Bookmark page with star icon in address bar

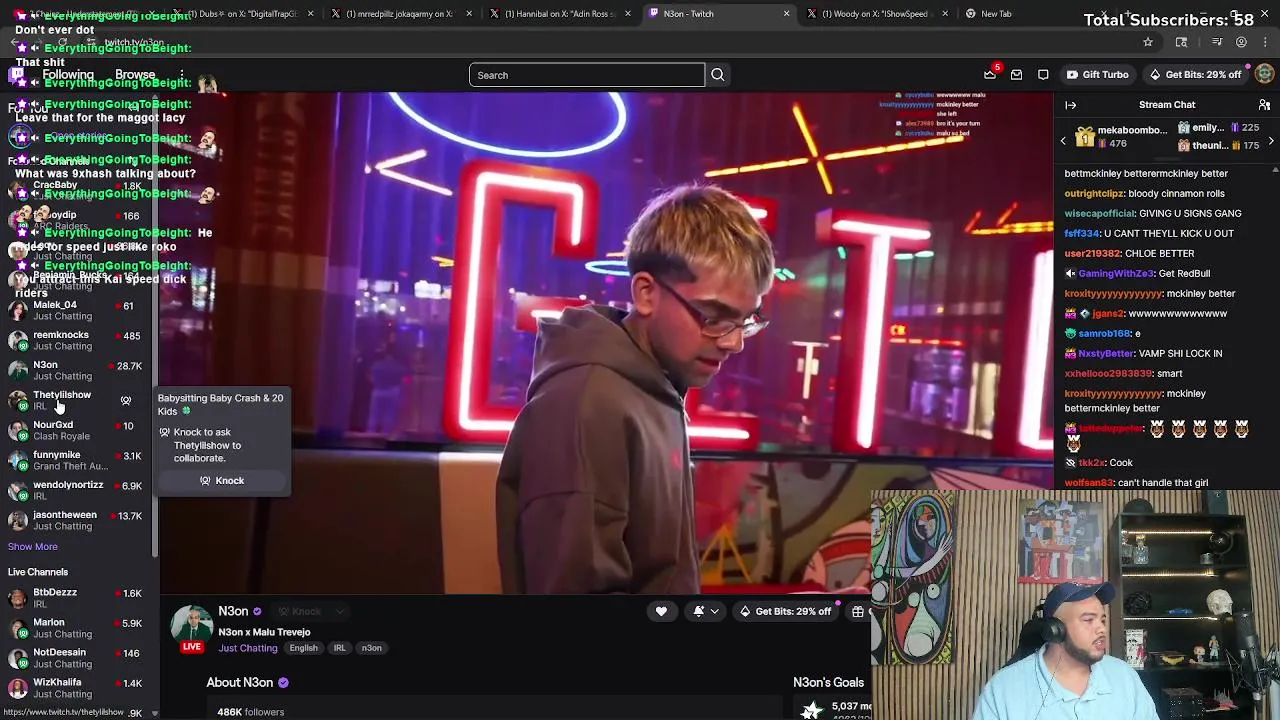coord(1148,42)
